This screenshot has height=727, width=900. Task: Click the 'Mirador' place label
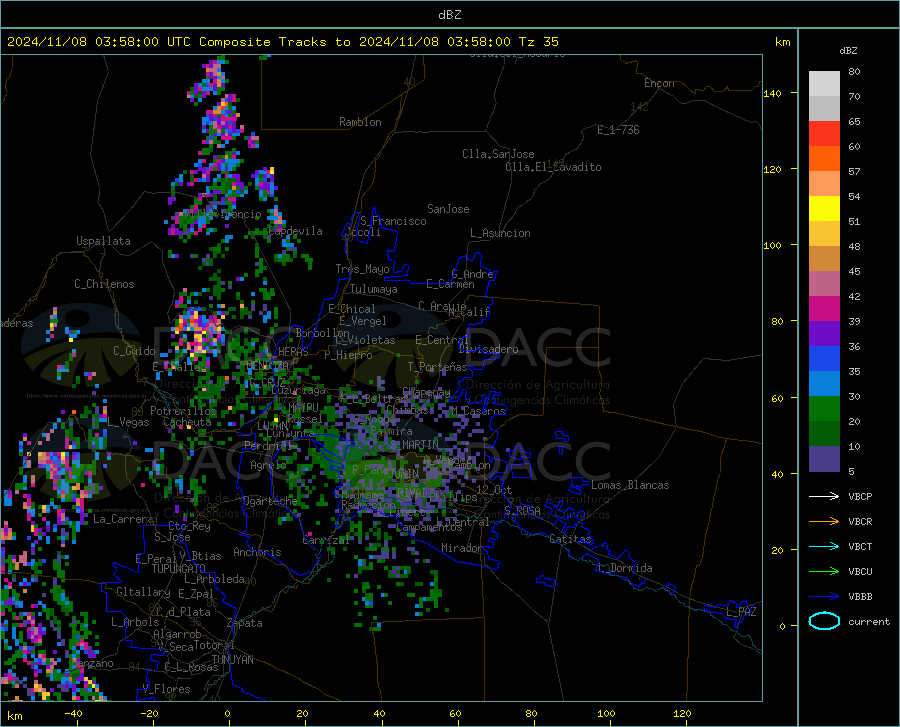[462, 548]
